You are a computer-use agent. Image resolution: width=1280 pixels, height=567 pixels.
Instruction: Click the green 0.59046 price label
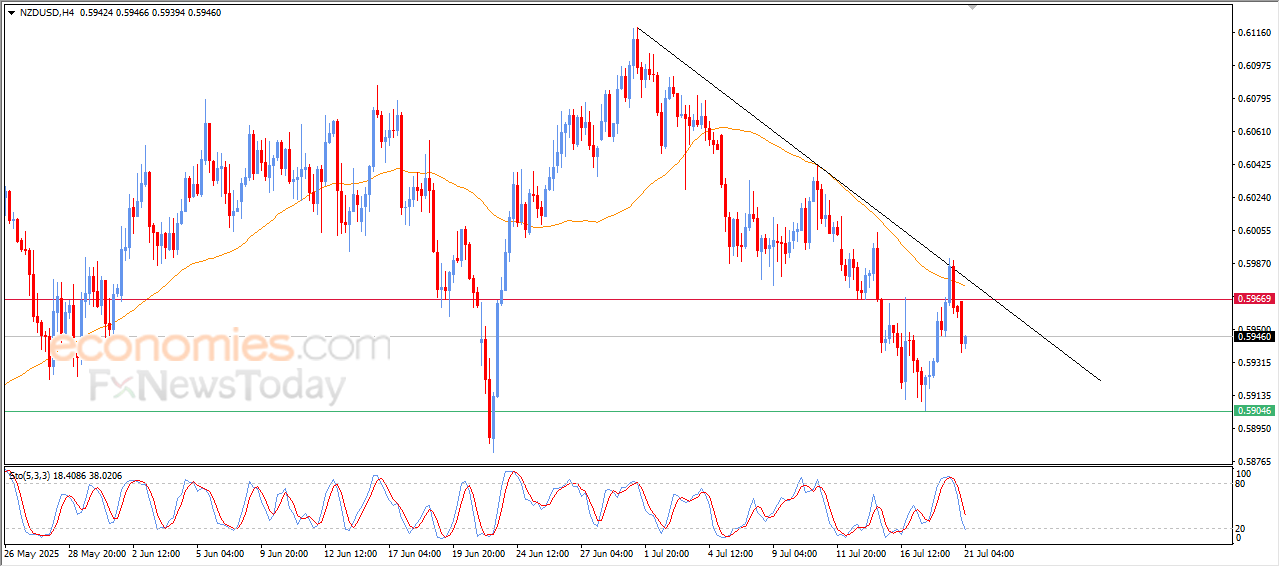pos(1253,411)
